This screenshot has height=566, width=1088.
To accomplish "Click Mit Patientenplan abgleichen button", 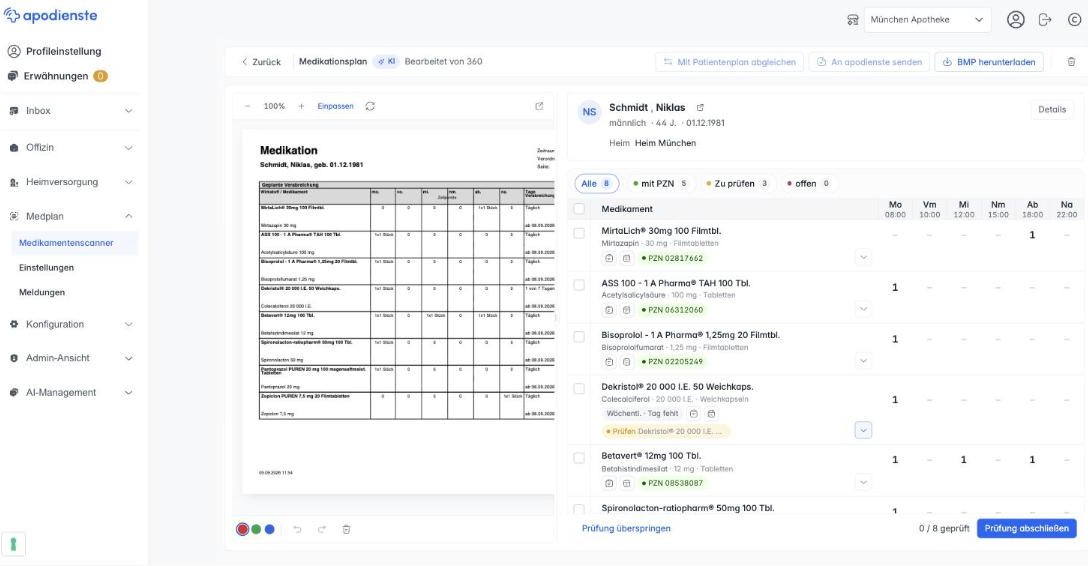I will tap(729, 62).
